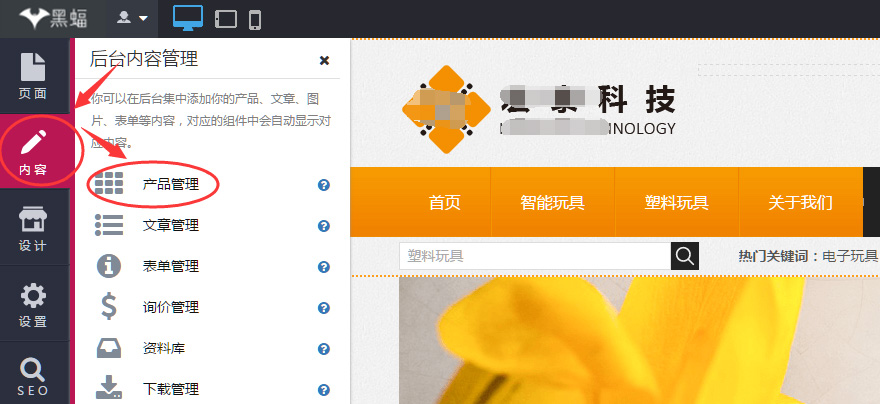Click the 询价管理 dollar icon

[x=108, y=306]
